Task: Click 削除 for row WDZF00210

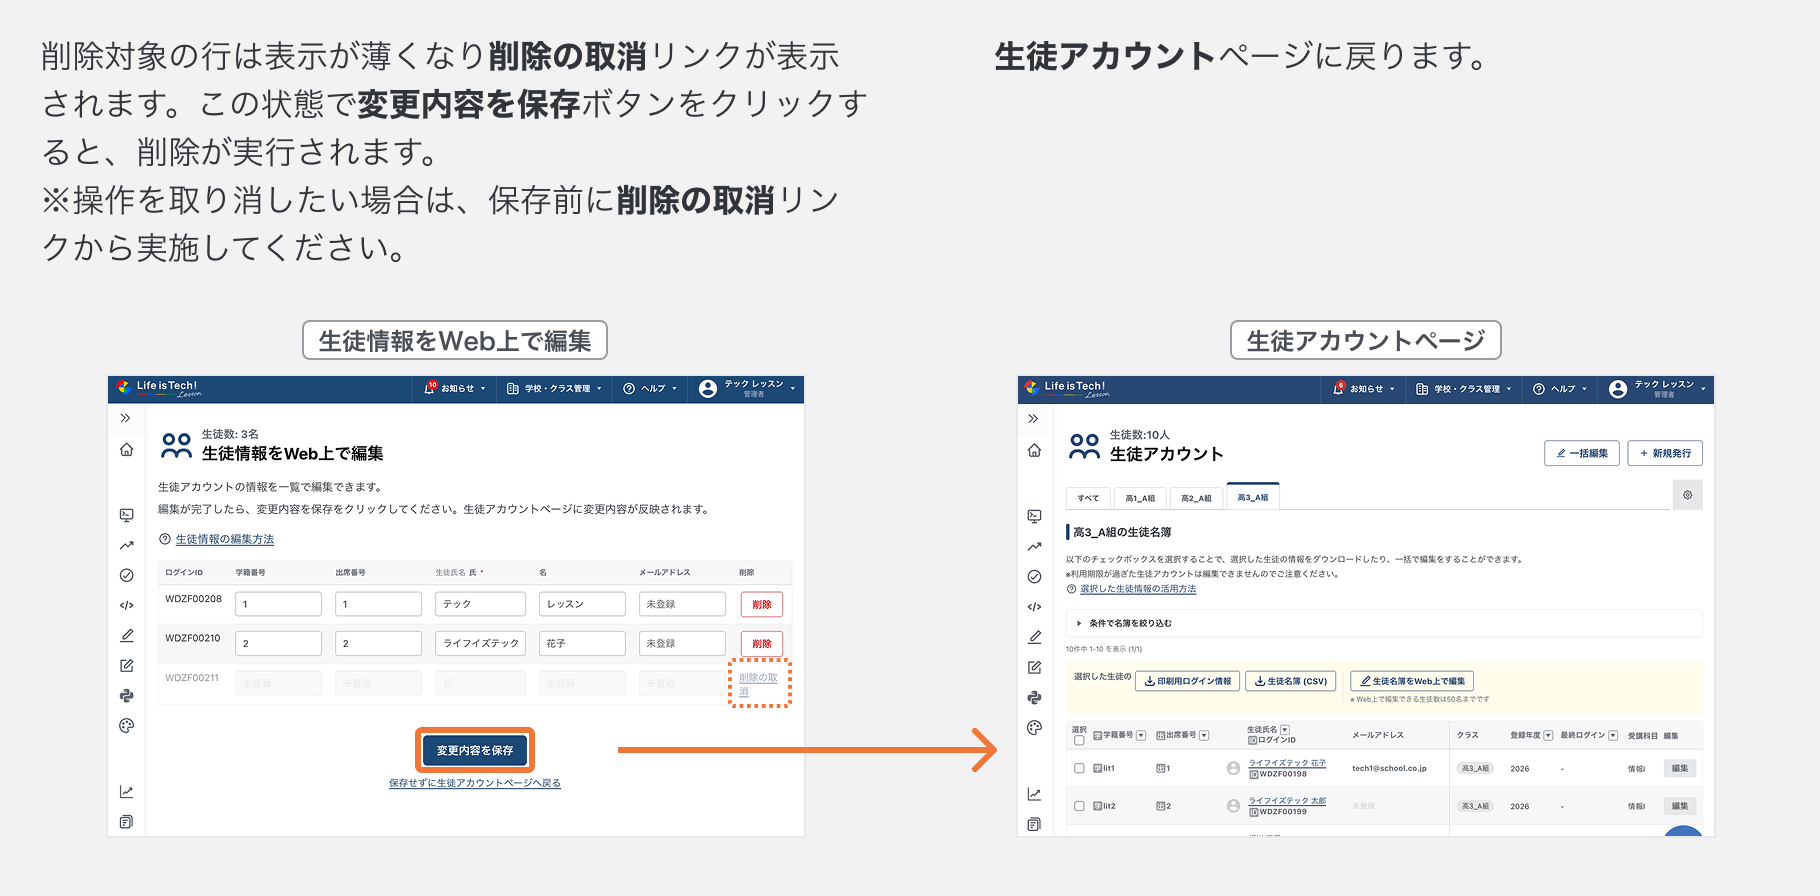Action: coord(762,643)
